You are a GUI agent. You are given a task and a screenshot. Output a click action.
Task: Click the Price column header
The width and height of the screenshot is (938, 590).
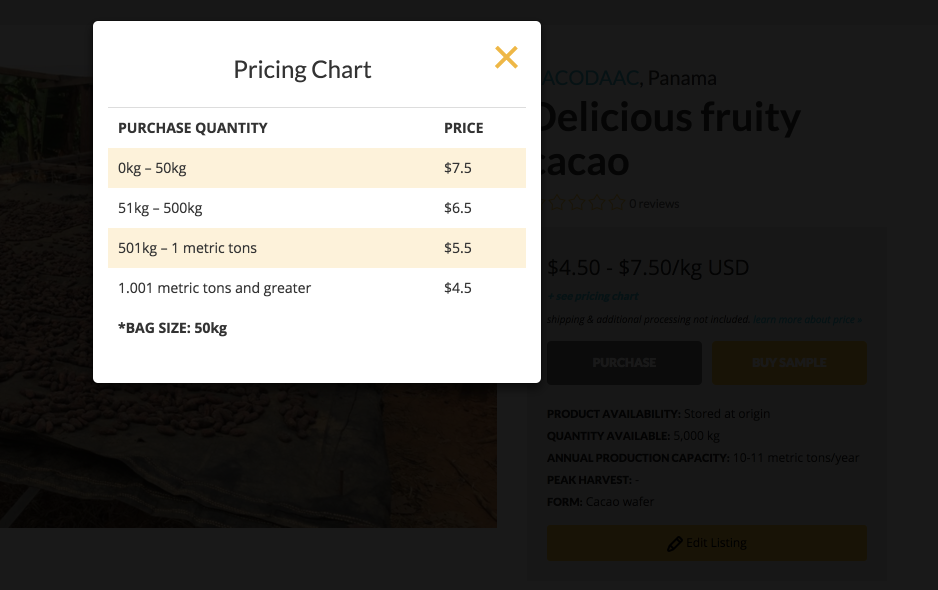(x=463, y=128)
